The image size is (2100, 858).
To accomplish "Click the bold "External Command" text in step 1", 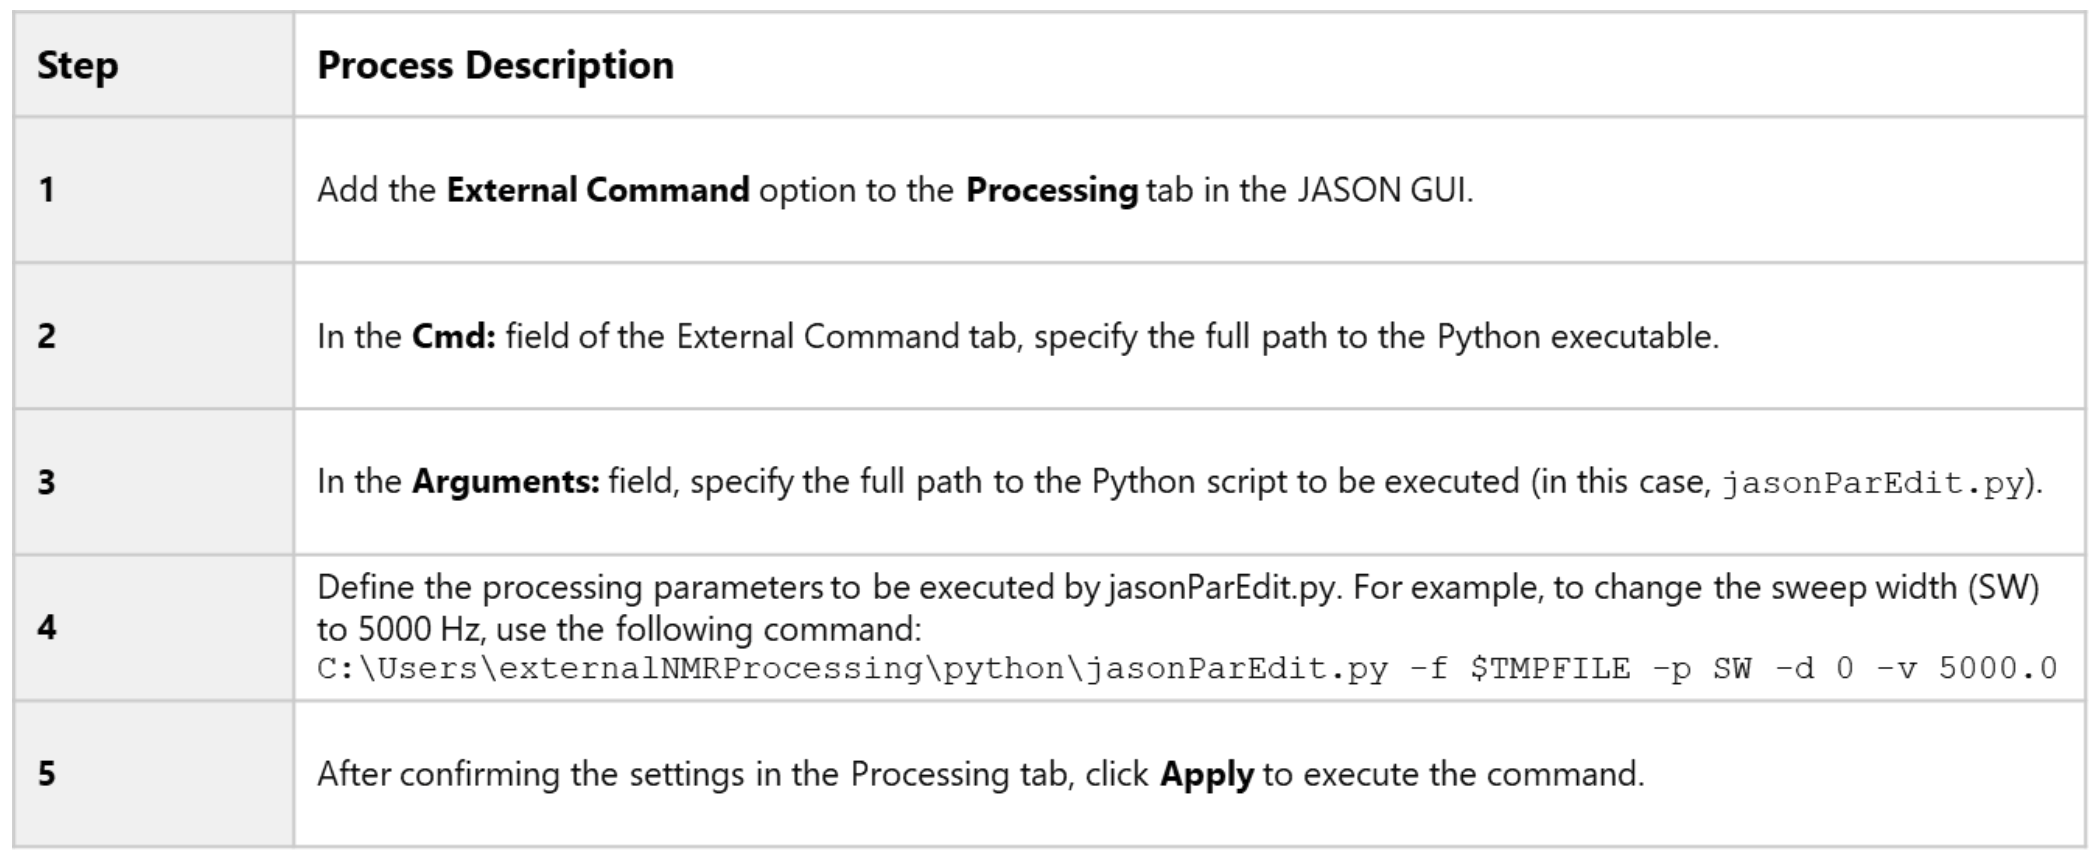I will pyautogui.click(x=597, y=190).
